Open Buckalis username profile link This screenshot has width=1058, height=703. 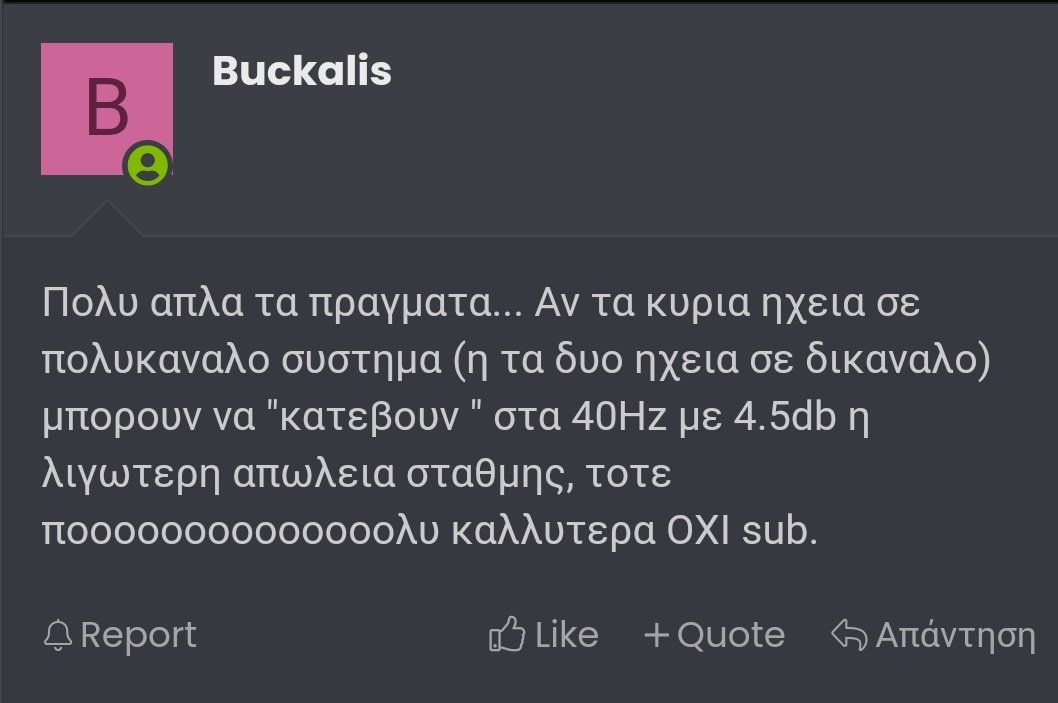click(302, 70)
